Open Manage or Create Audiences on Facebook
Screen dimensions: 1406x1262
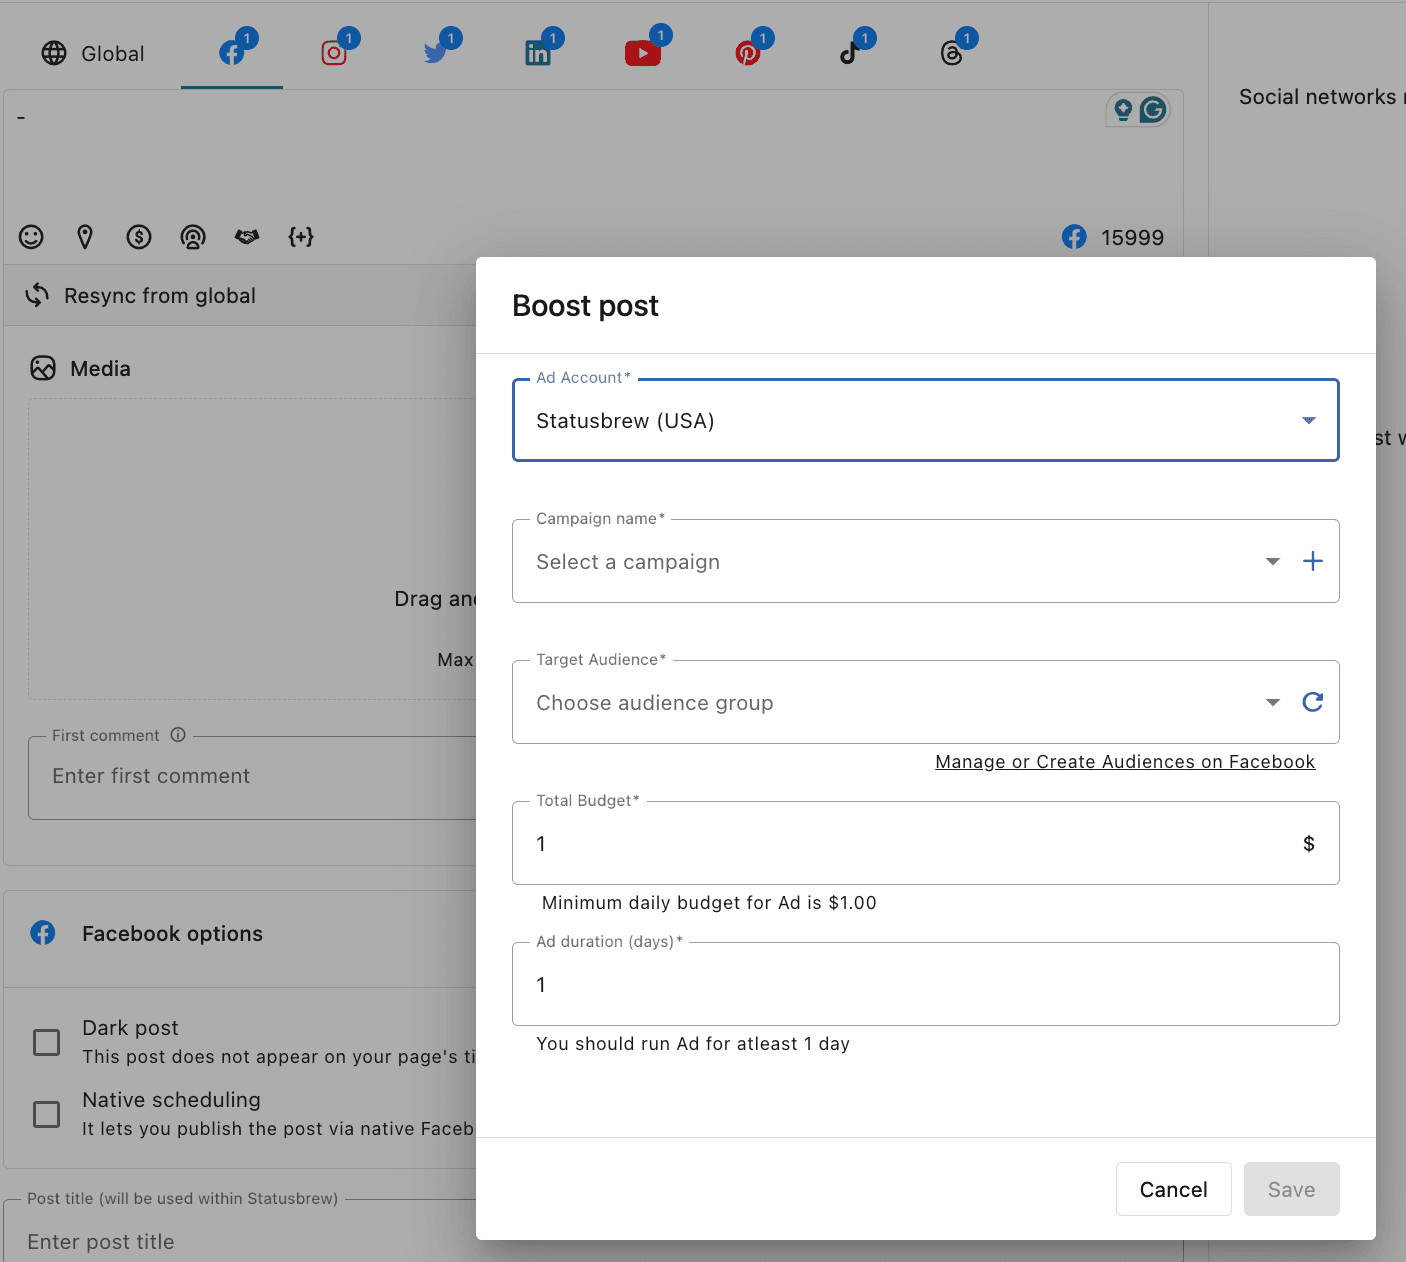pyautogui.click(x=1125, y=762)
